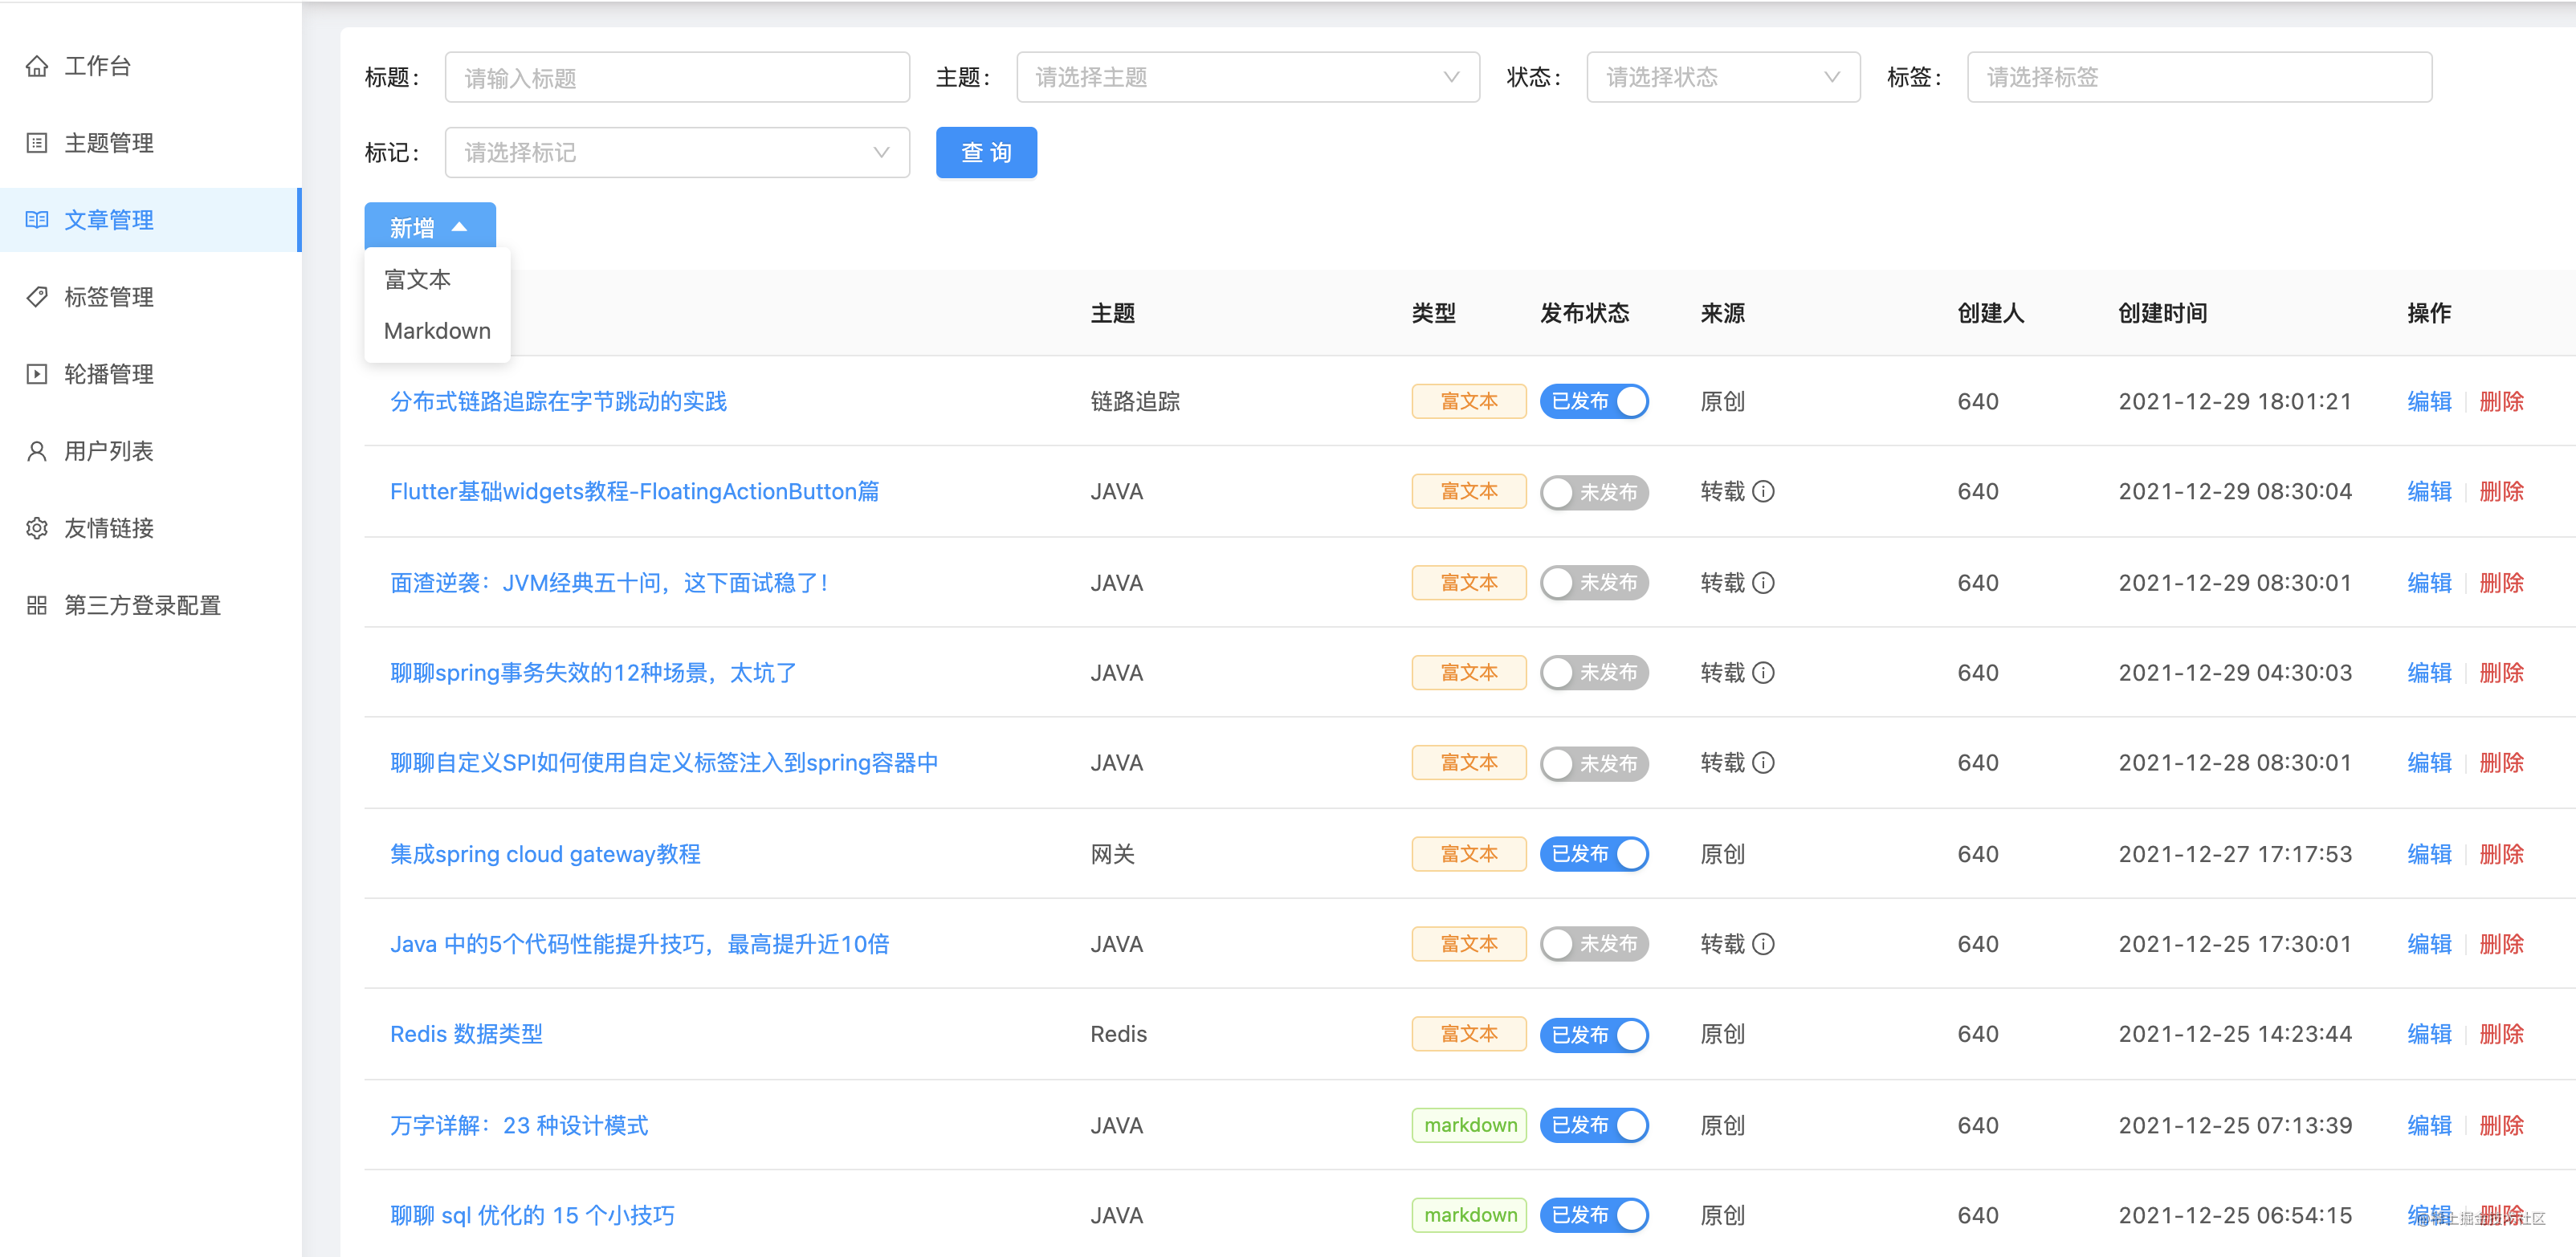Click the tag icon beside 标签管理
The image size is (2576, 1257).
pos(37,297)
